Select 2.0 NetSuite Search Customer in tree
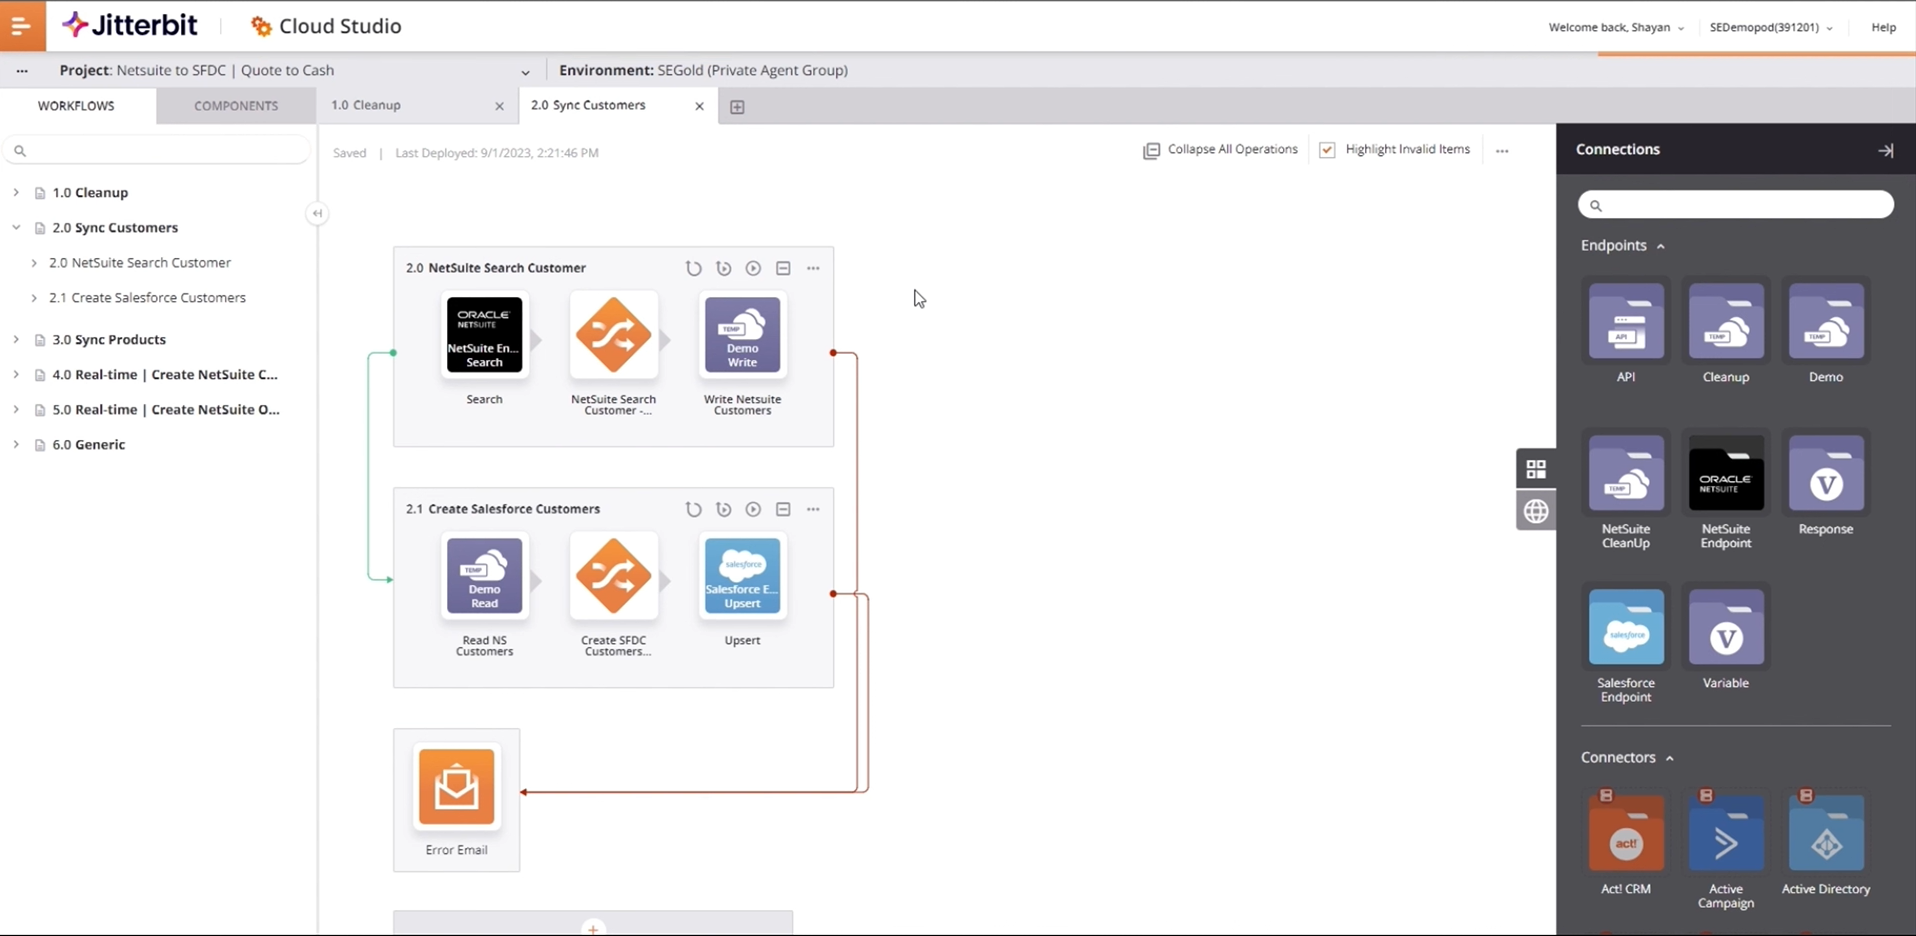Image resolution: width=1916 pixels, height=936 pixels. coord(140,262)
